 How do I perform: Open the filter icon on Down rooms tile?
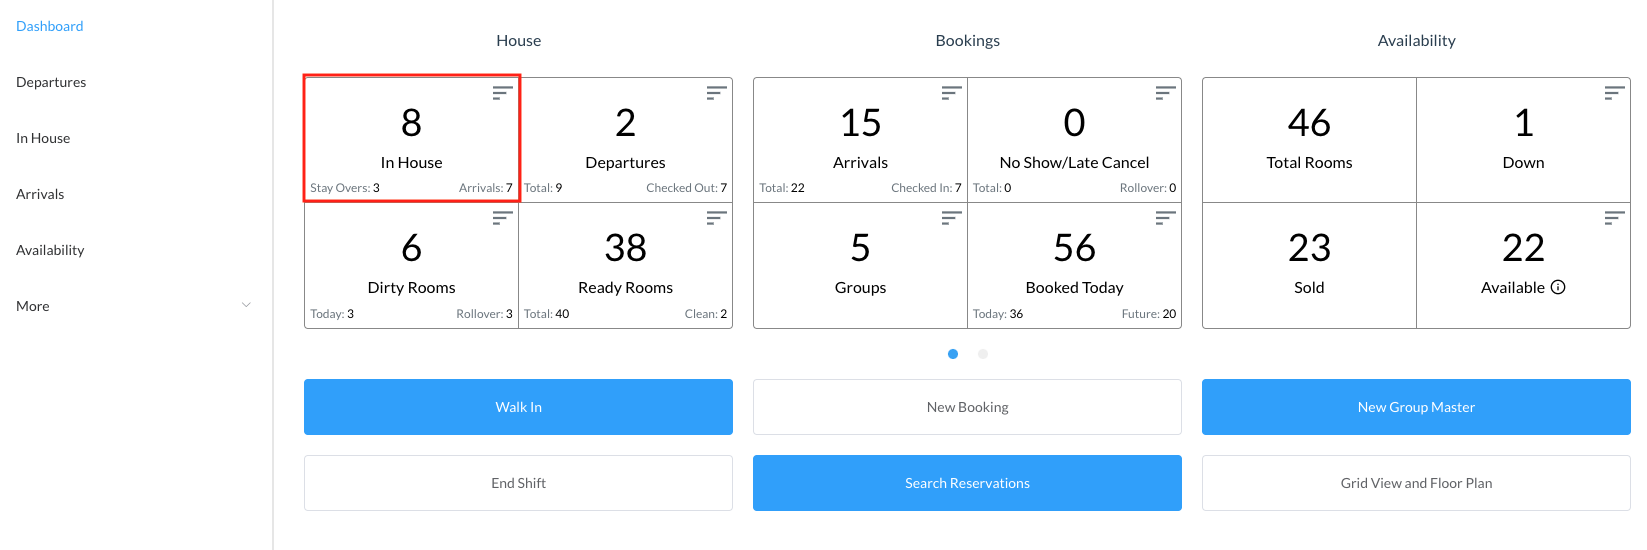(x=1614, y=93)
